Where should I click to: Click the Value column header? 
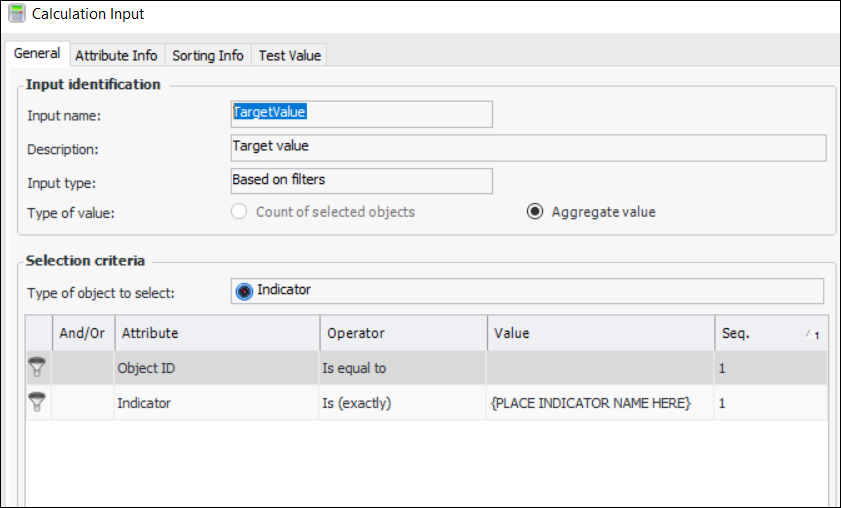click(x=600, y=333)
